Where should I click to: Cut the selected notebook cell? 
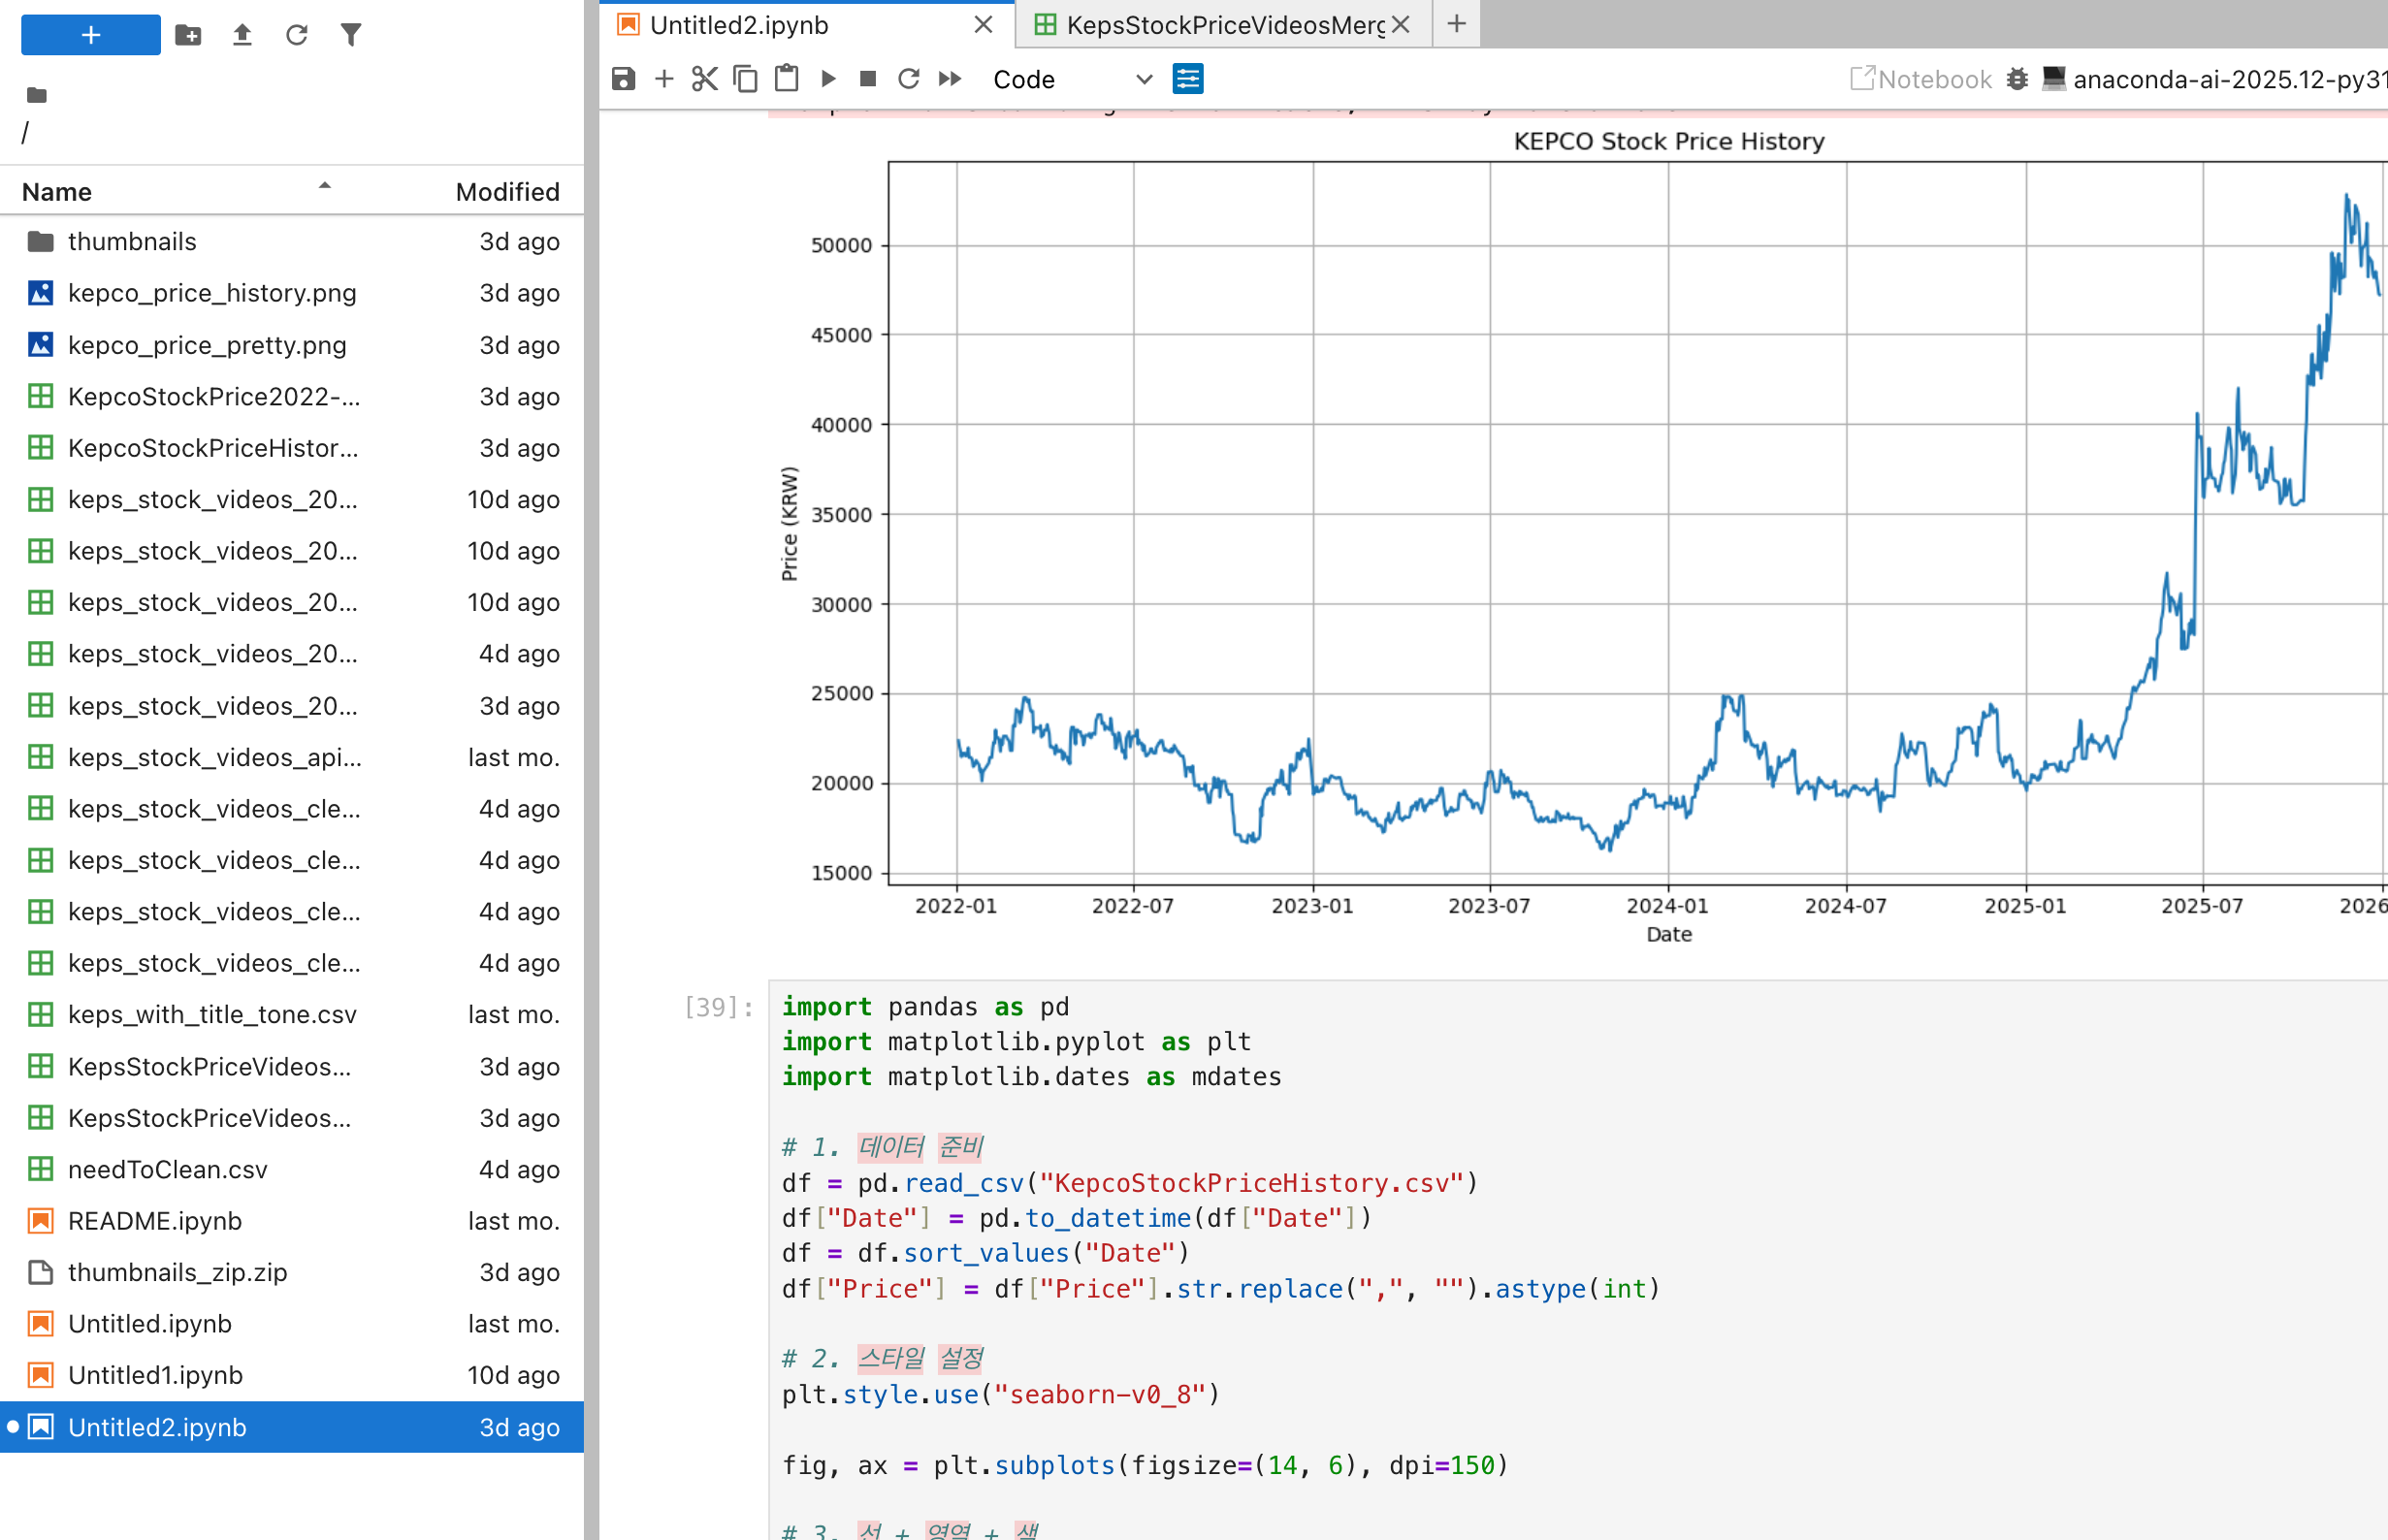tap(704, 78)
